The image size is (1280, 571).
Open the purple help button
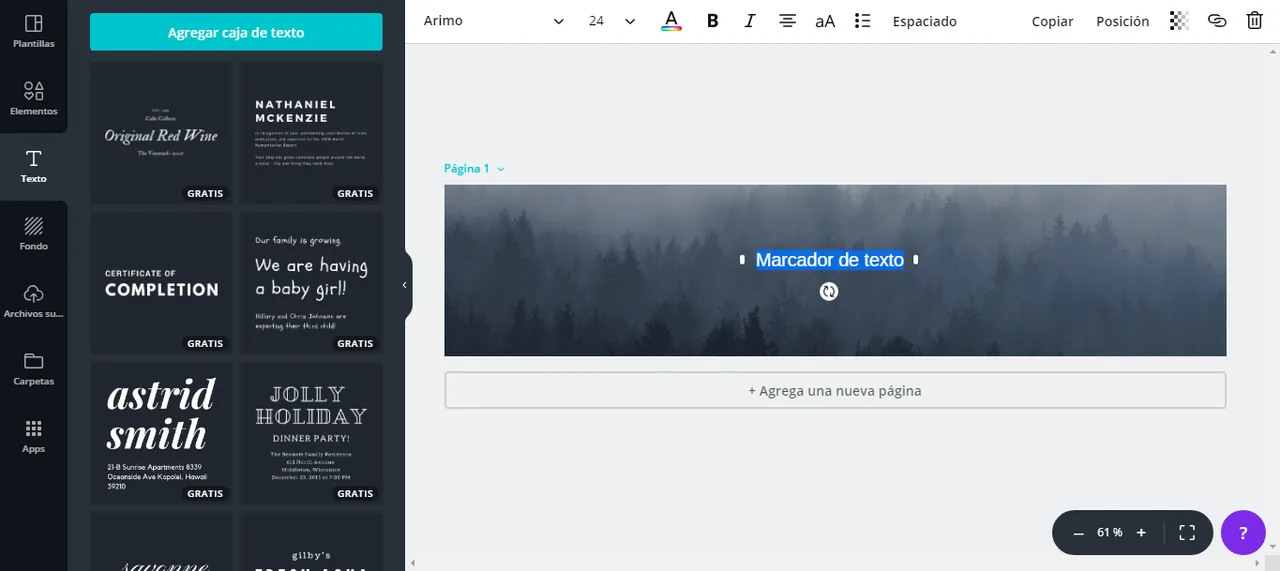click(1243, 533)
